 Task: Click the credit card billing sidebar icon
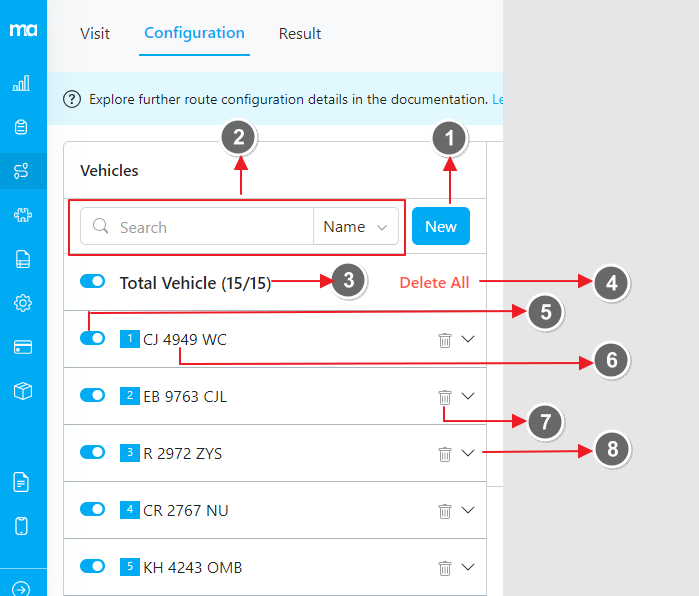point(21,347)
